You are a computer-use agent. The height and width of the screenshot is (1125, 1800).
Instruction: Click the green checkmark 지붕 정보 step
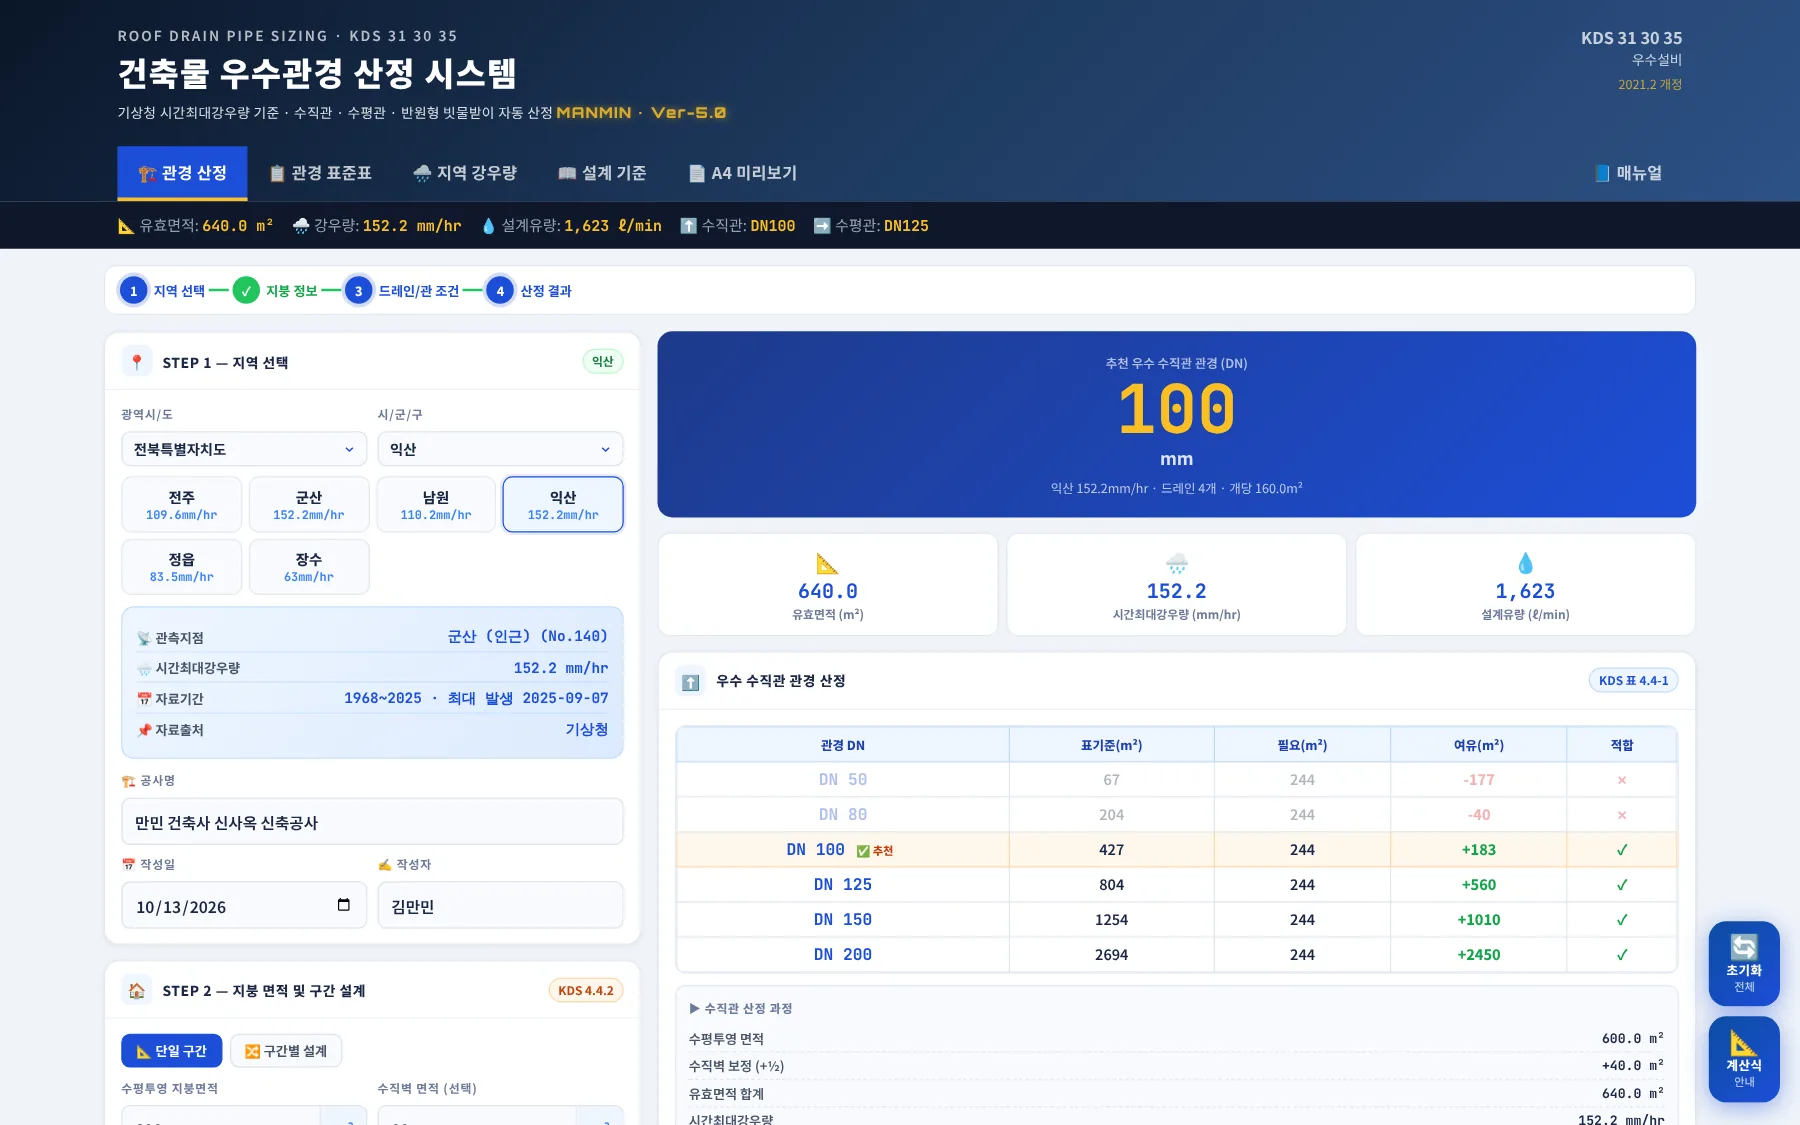click(246, 291)
